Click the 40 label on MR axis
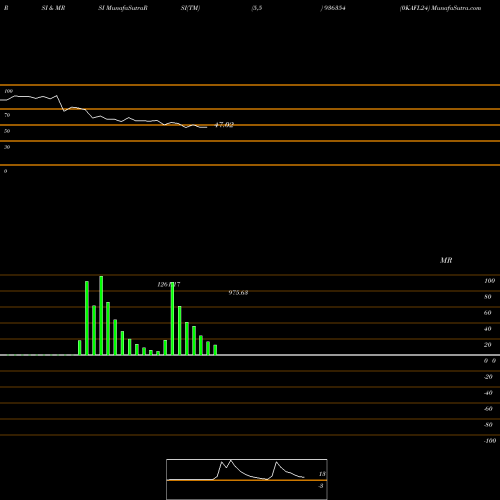This screenshot has height=500, width=500. coord(488,329)
